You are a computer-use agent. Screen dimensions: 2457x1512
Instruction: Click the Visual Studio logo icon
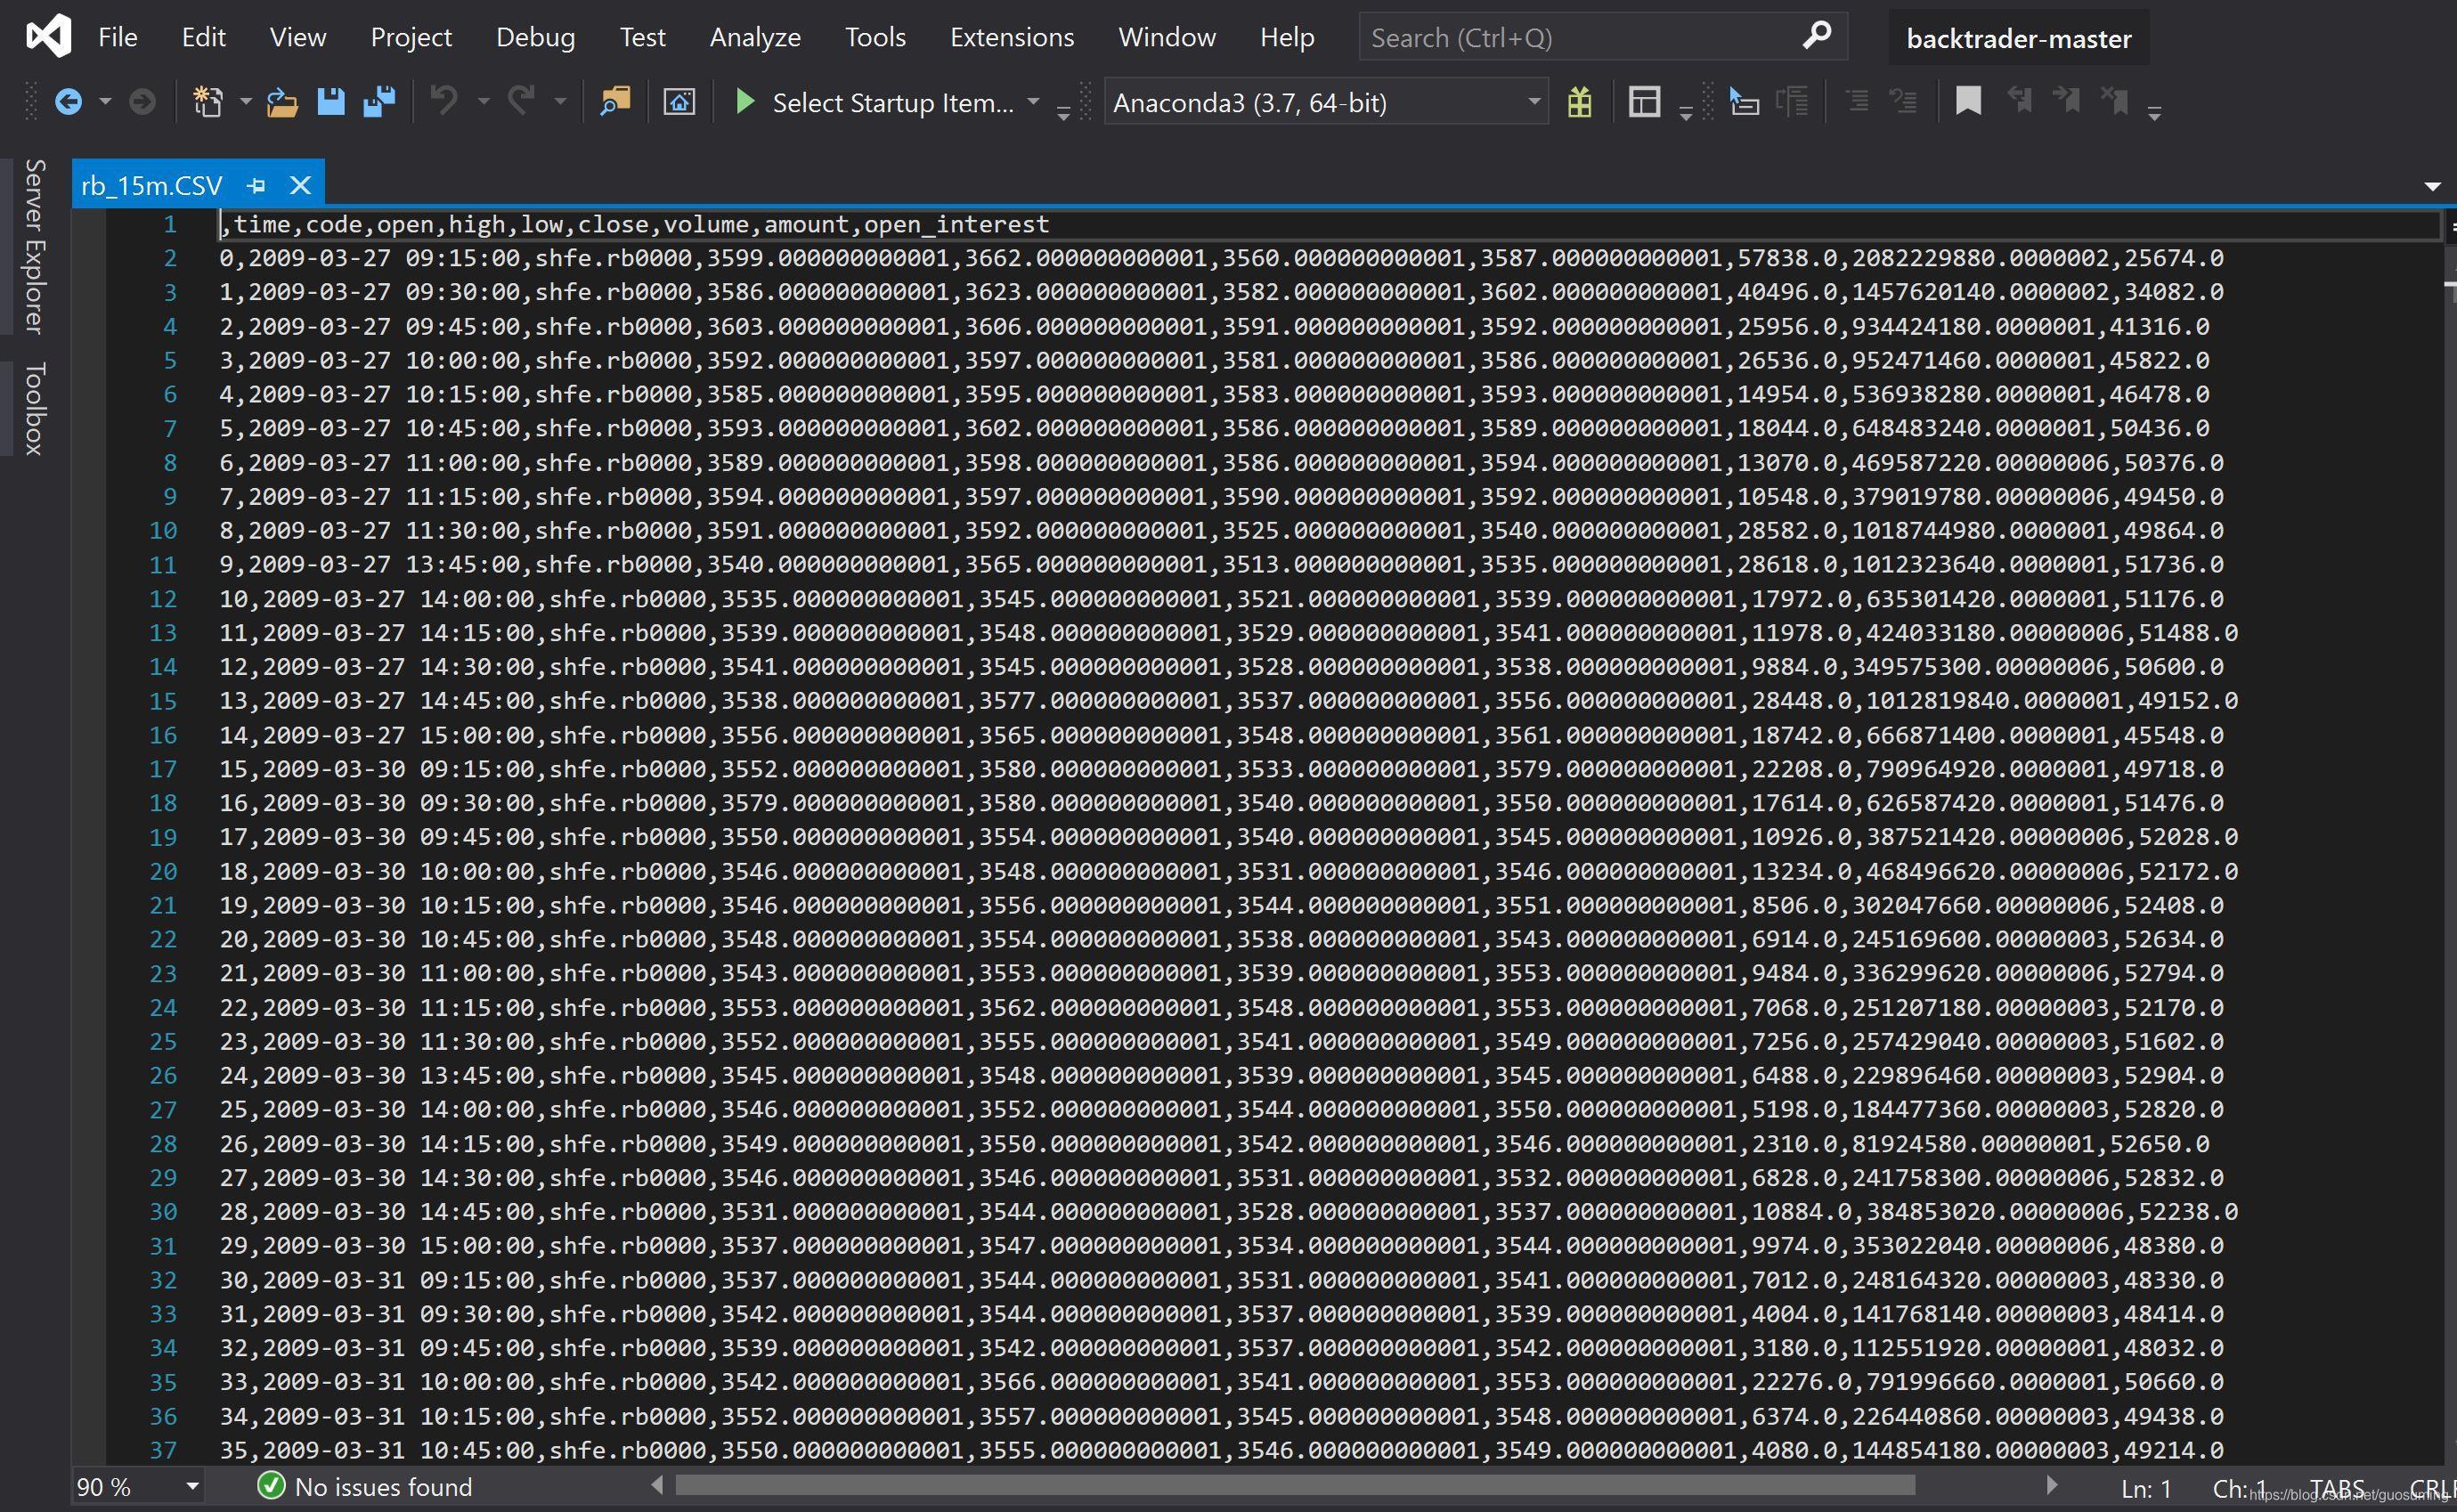pos(48,36)
